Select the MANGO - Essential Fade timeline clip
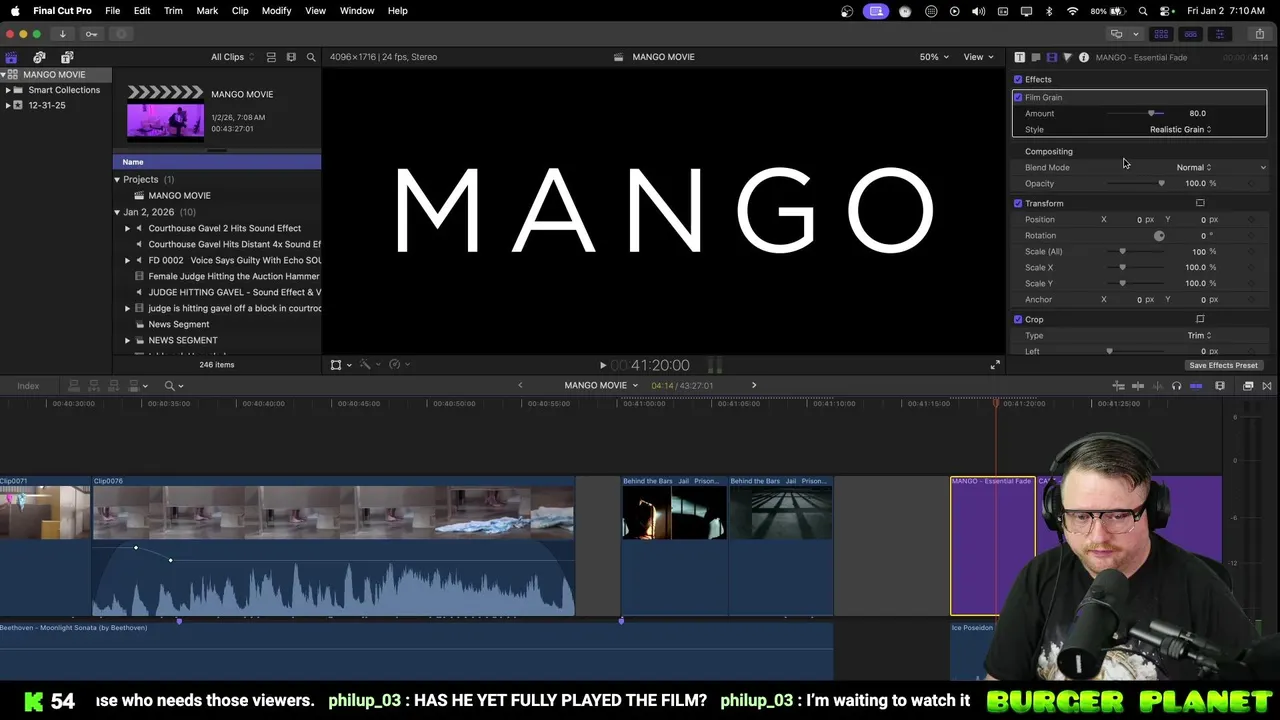 click(992, 546)
